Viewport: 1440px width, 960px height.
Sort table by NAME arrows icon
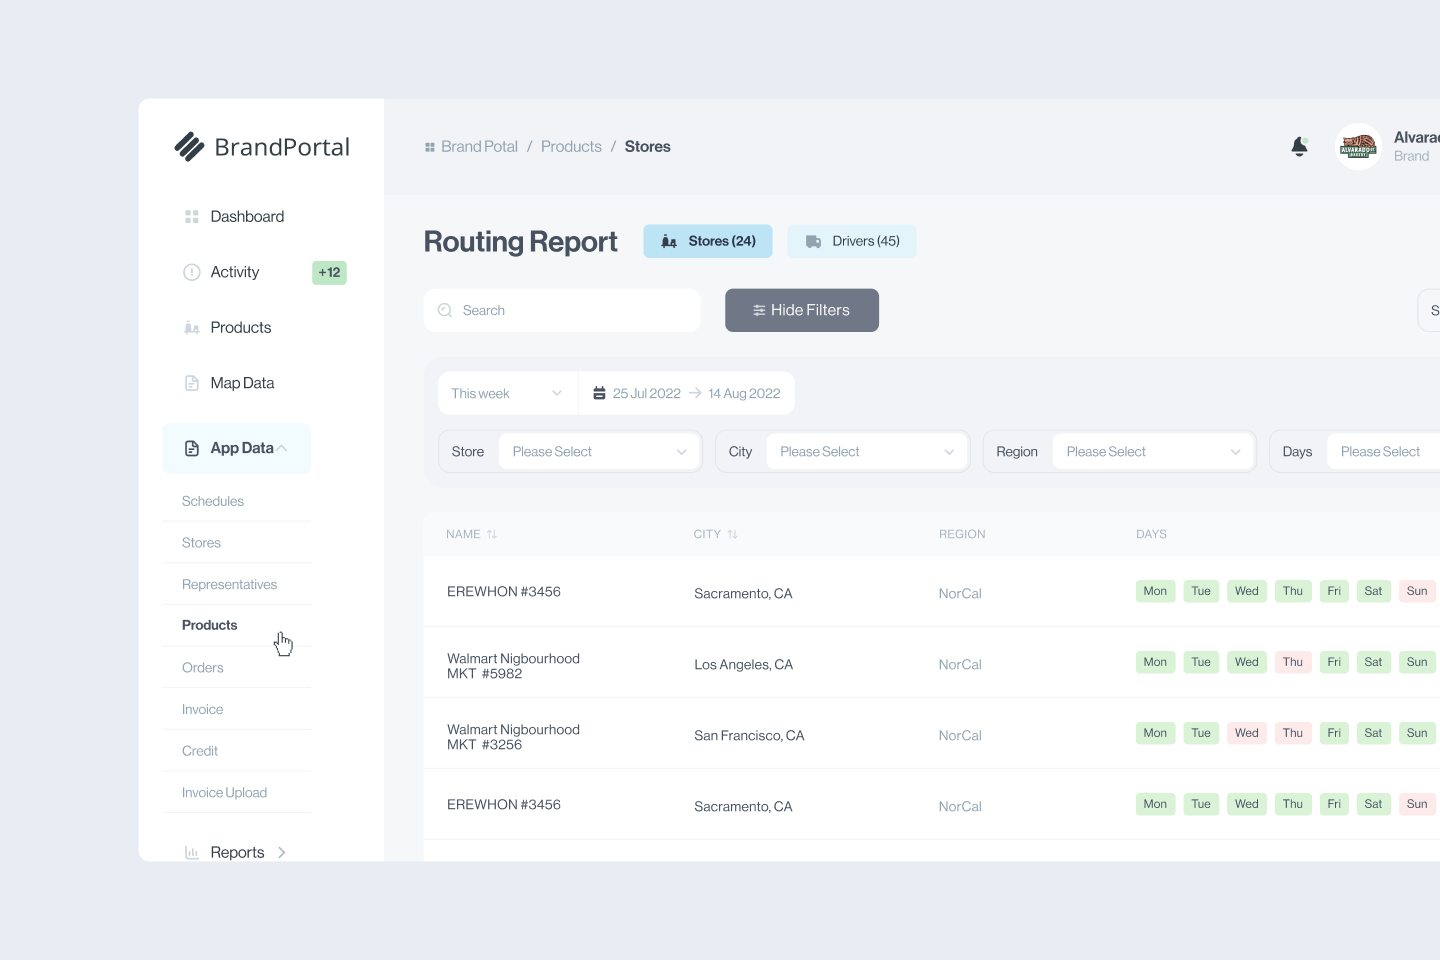tap(492, 535)
